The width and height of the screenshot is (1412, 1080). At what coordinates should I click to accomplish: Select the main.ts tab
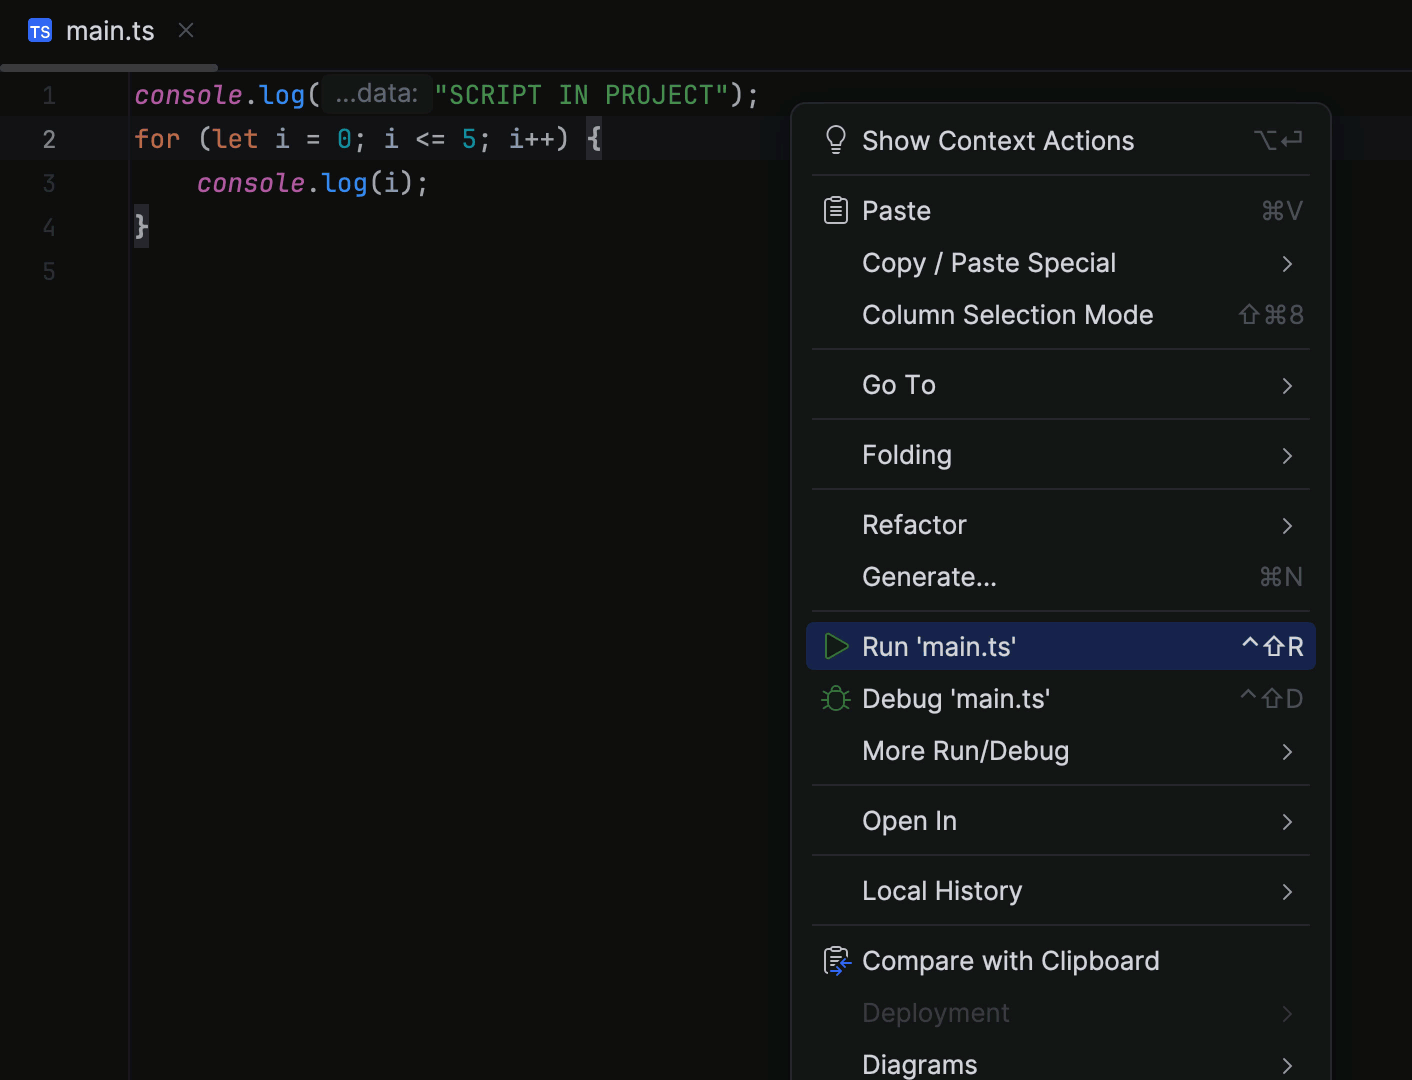[x=110, y=30]
